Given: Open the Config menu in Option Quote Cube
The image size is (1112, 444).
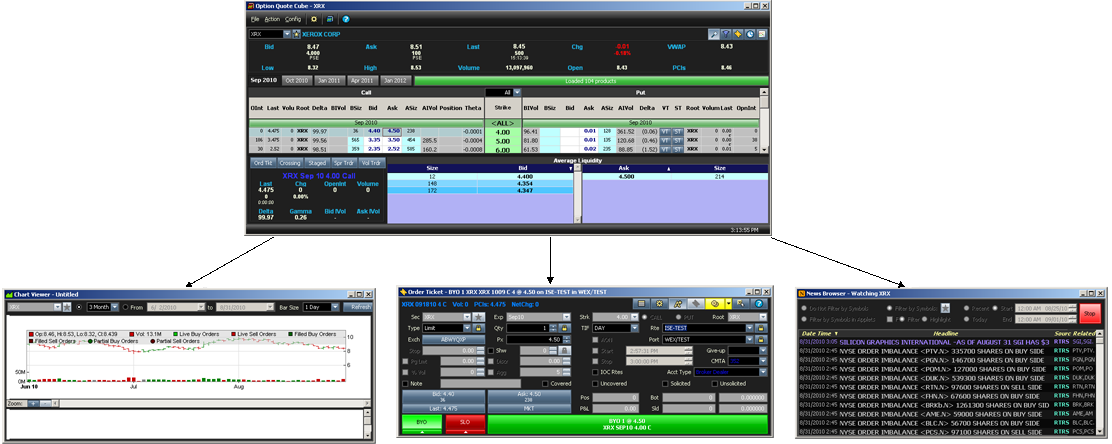Looking at the screenshot, I should pos(293,19).
